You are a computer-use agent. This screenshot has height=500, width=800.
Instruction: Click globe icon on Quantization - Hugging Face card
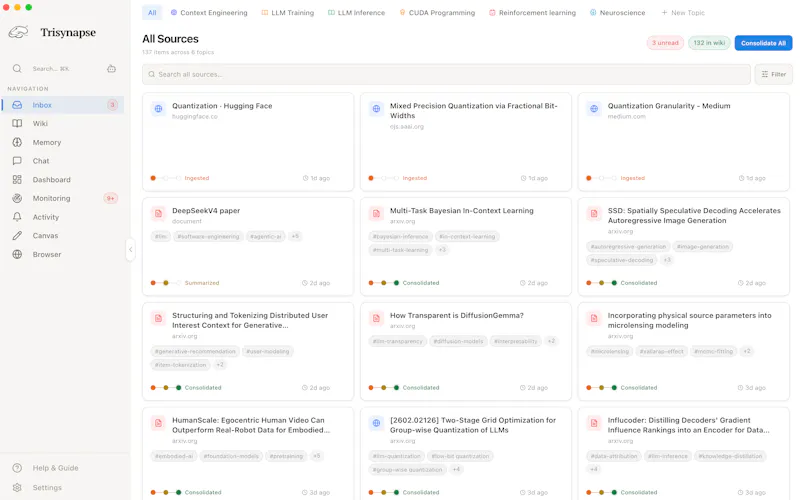click(x=159, y=109)
